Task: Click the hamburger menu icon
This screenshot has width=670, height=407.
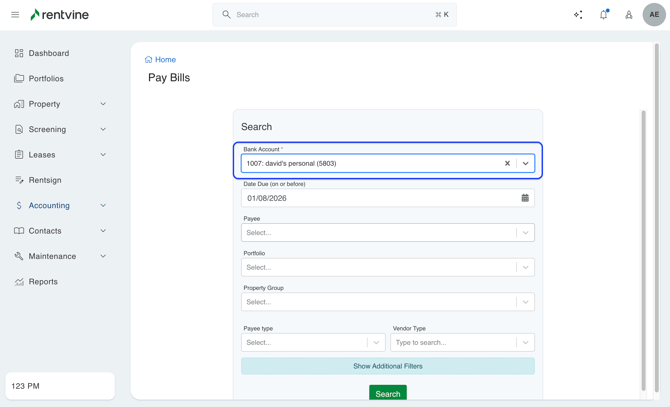Action: tap(15, 15)
